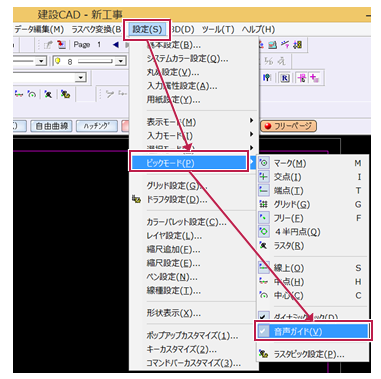
Task: Click the previous page arrow beside Page 1
Action: click(x=116, y=44)
